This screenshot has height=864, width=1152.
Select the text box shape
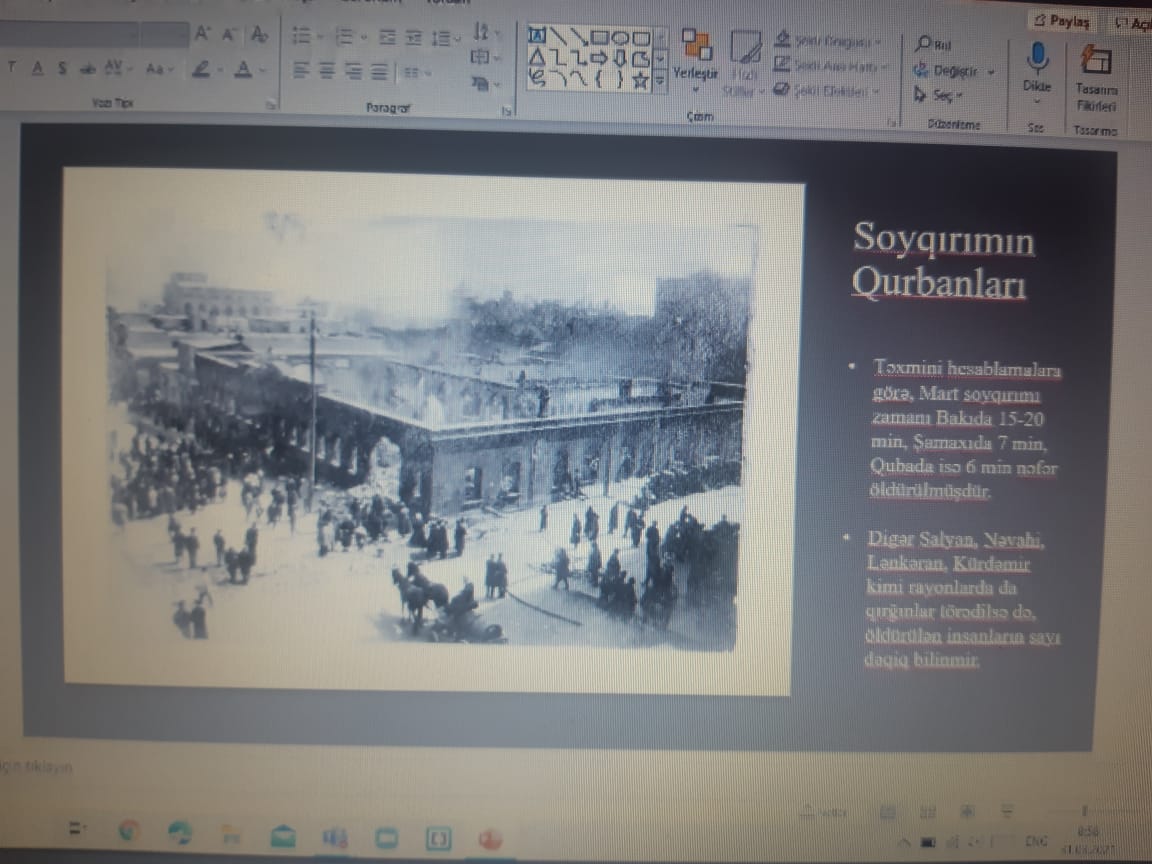[536, 34]
